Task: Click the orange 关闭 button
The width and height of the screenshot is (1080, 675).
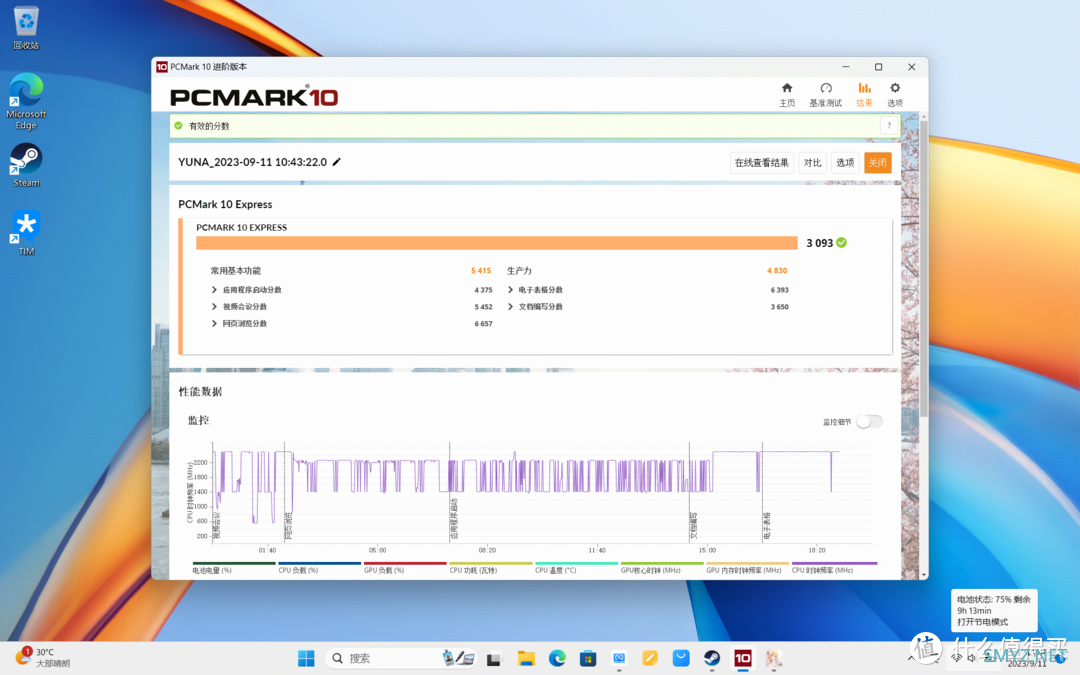Action: click(x=878, y=163)
